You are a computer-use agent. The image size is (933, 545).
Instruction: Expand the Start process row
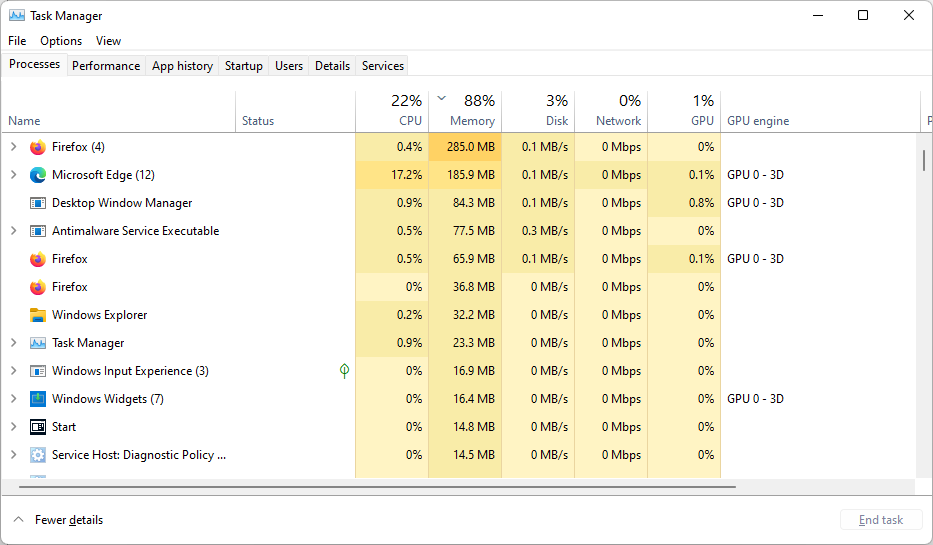click(x=14, y=426)
